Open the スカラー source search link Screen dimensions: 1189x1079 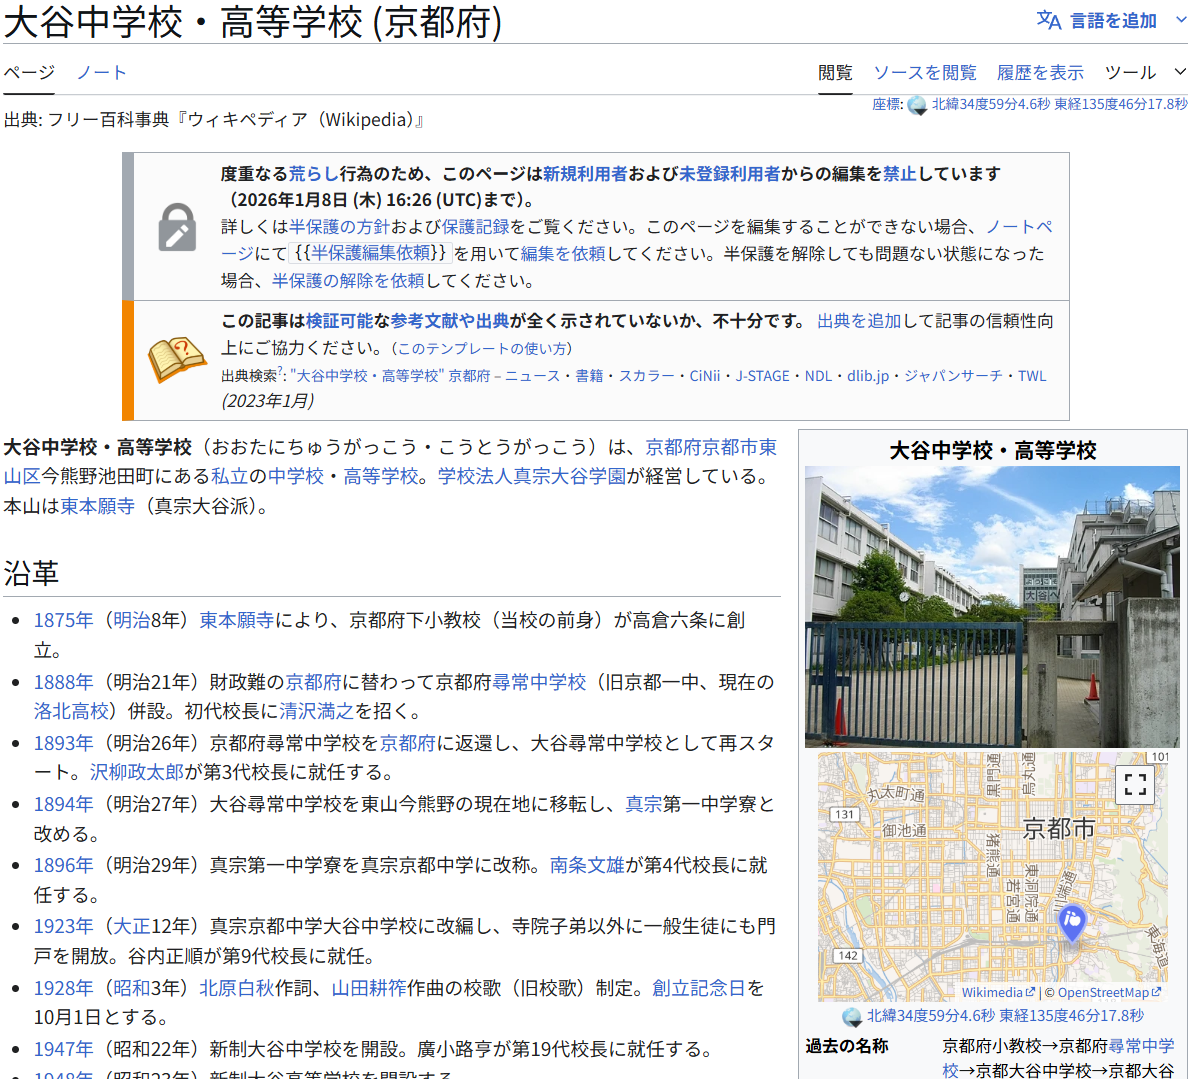pos(646,376)
